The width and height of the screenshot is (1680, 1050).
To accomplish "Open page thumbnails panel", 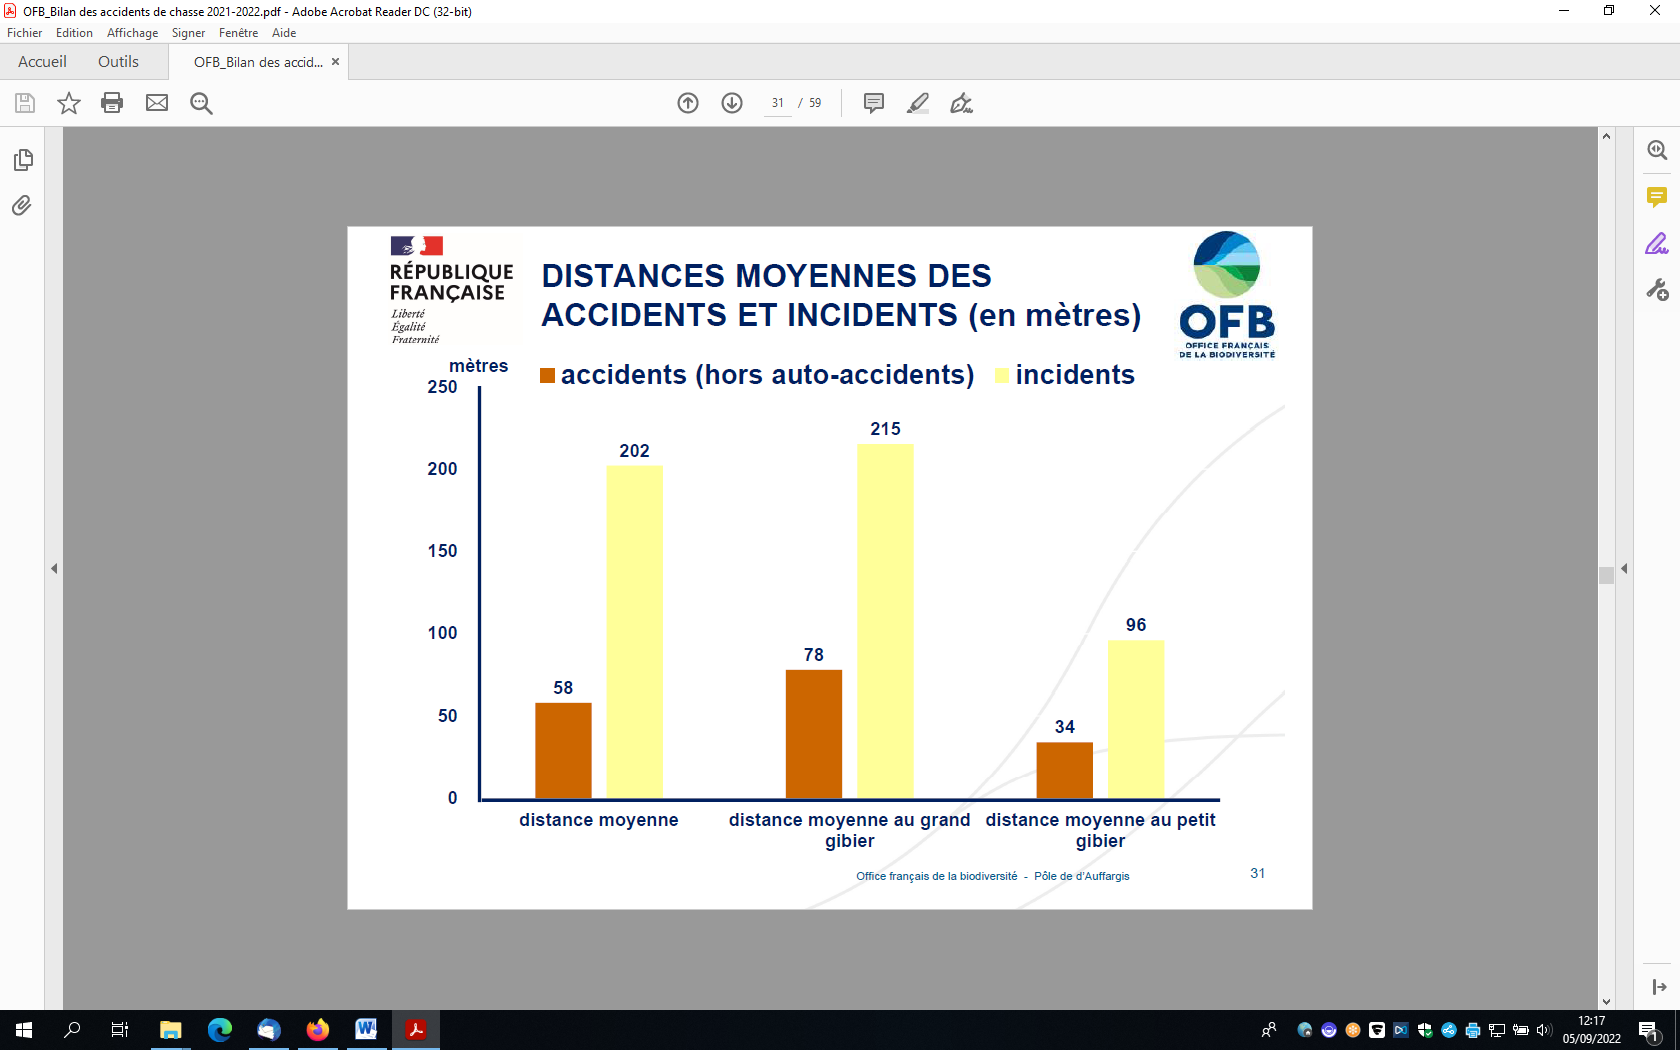I will (x=23, y=160).
